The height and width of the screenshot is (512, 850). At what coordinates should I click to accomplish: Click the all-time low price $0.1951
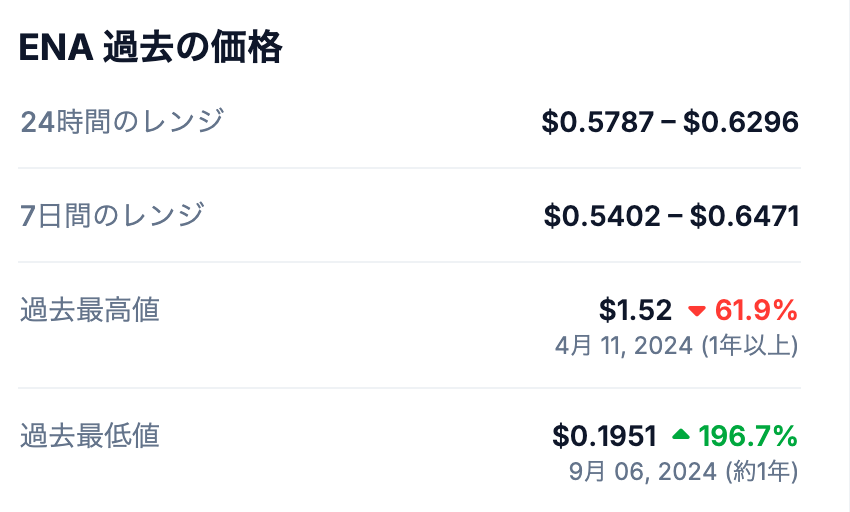[604, 436]
